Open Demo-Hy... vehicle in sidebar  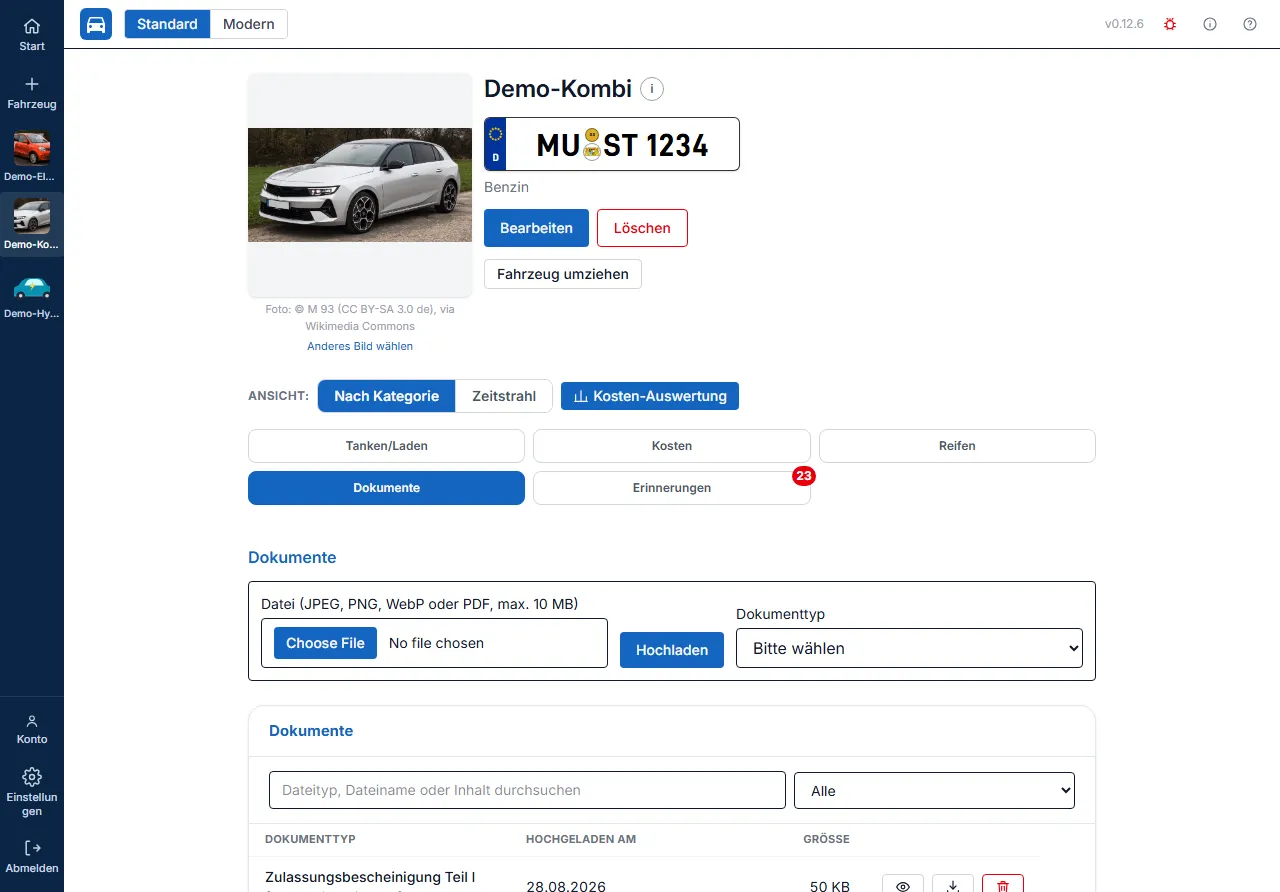click(x=32, y=294)
